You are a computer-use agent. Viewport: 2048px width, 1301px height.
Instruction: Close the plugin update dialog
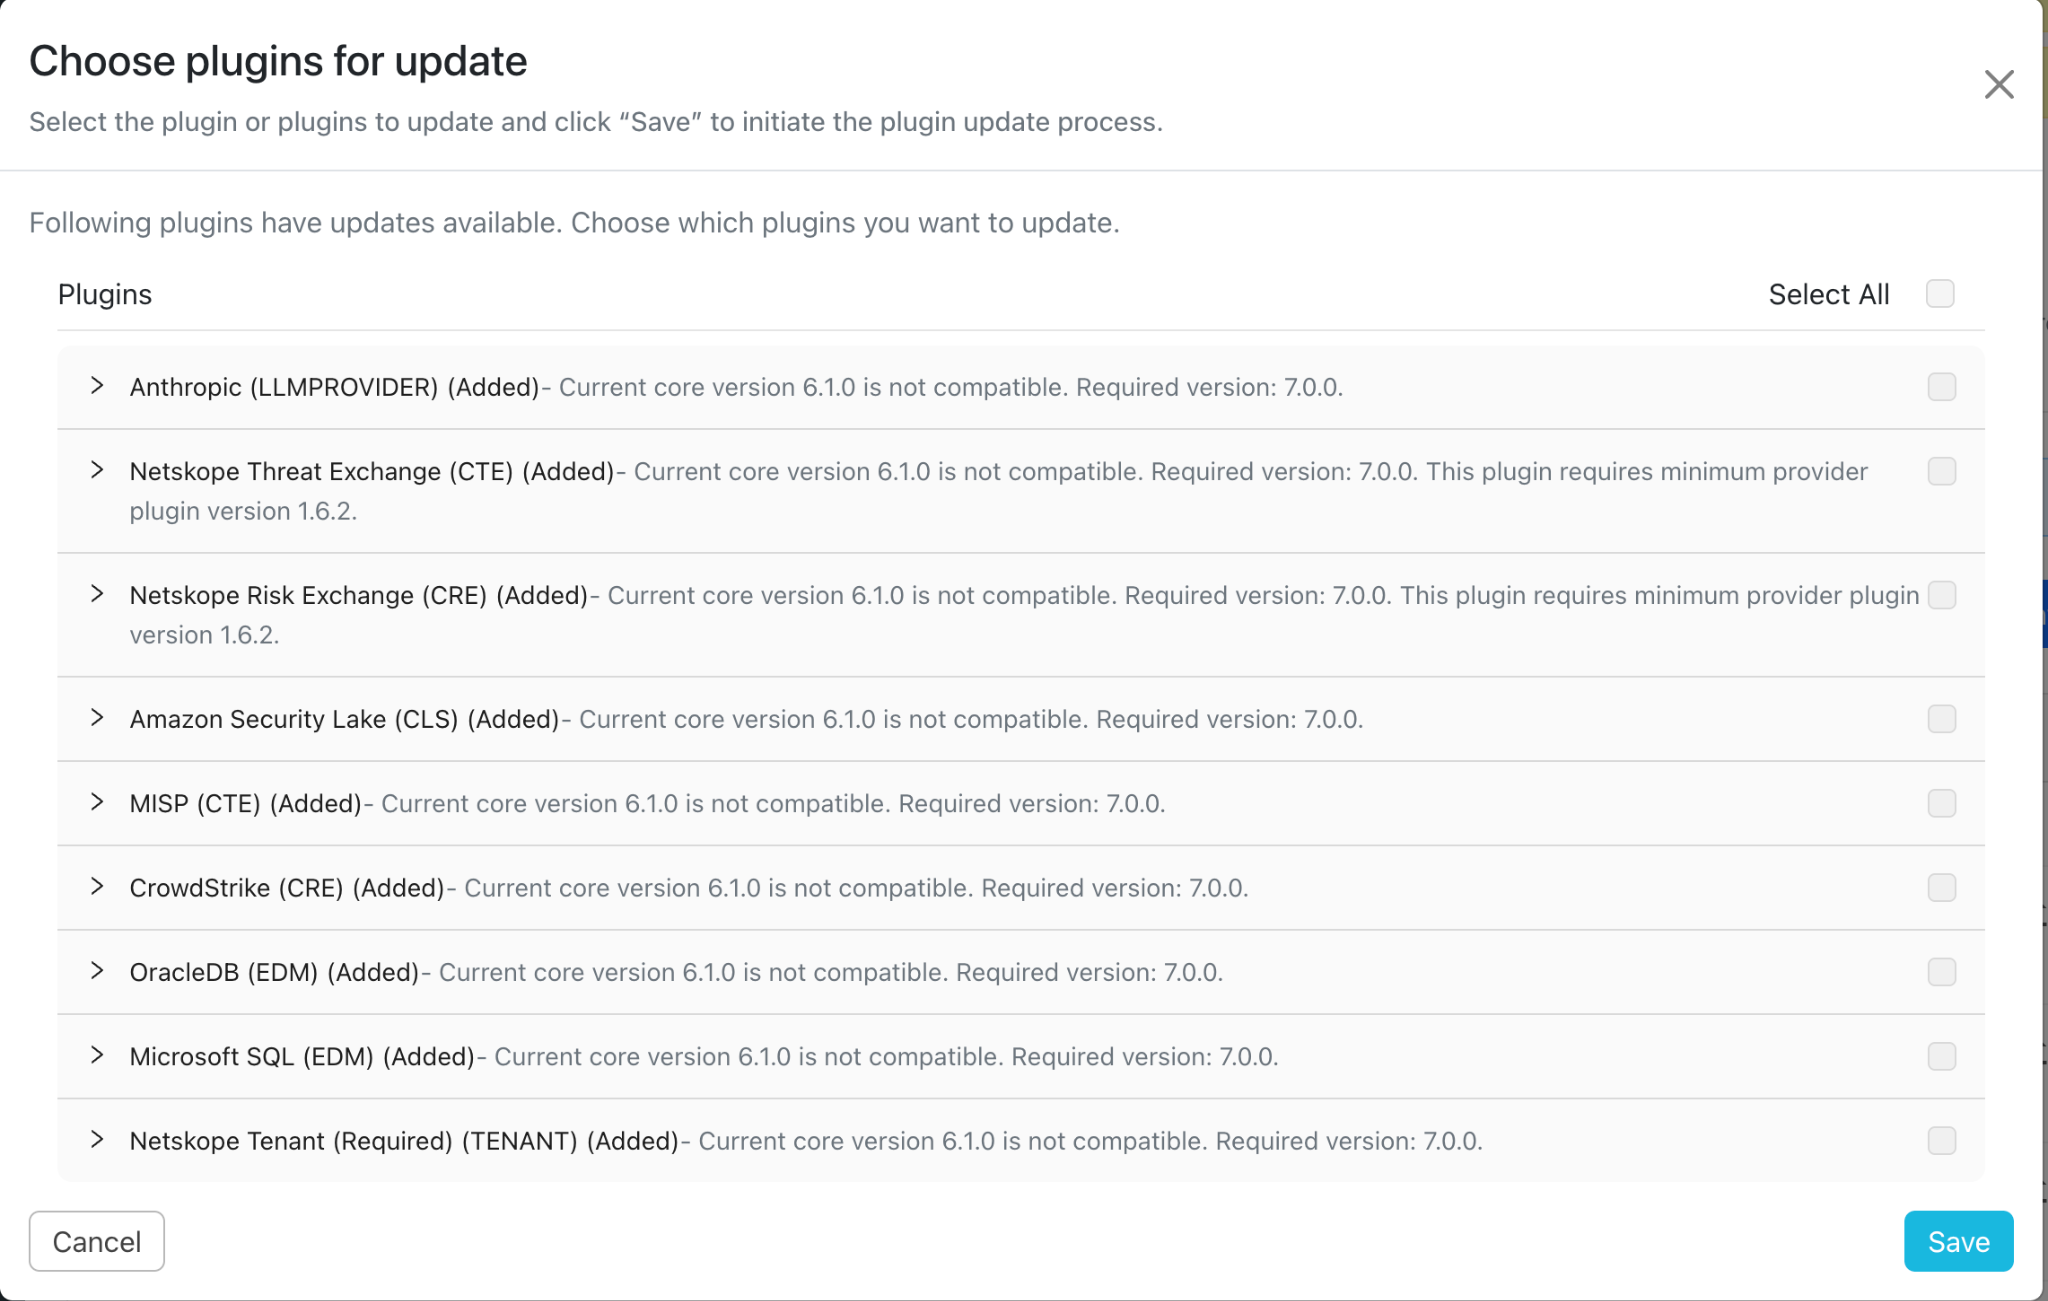point(1998,85)
